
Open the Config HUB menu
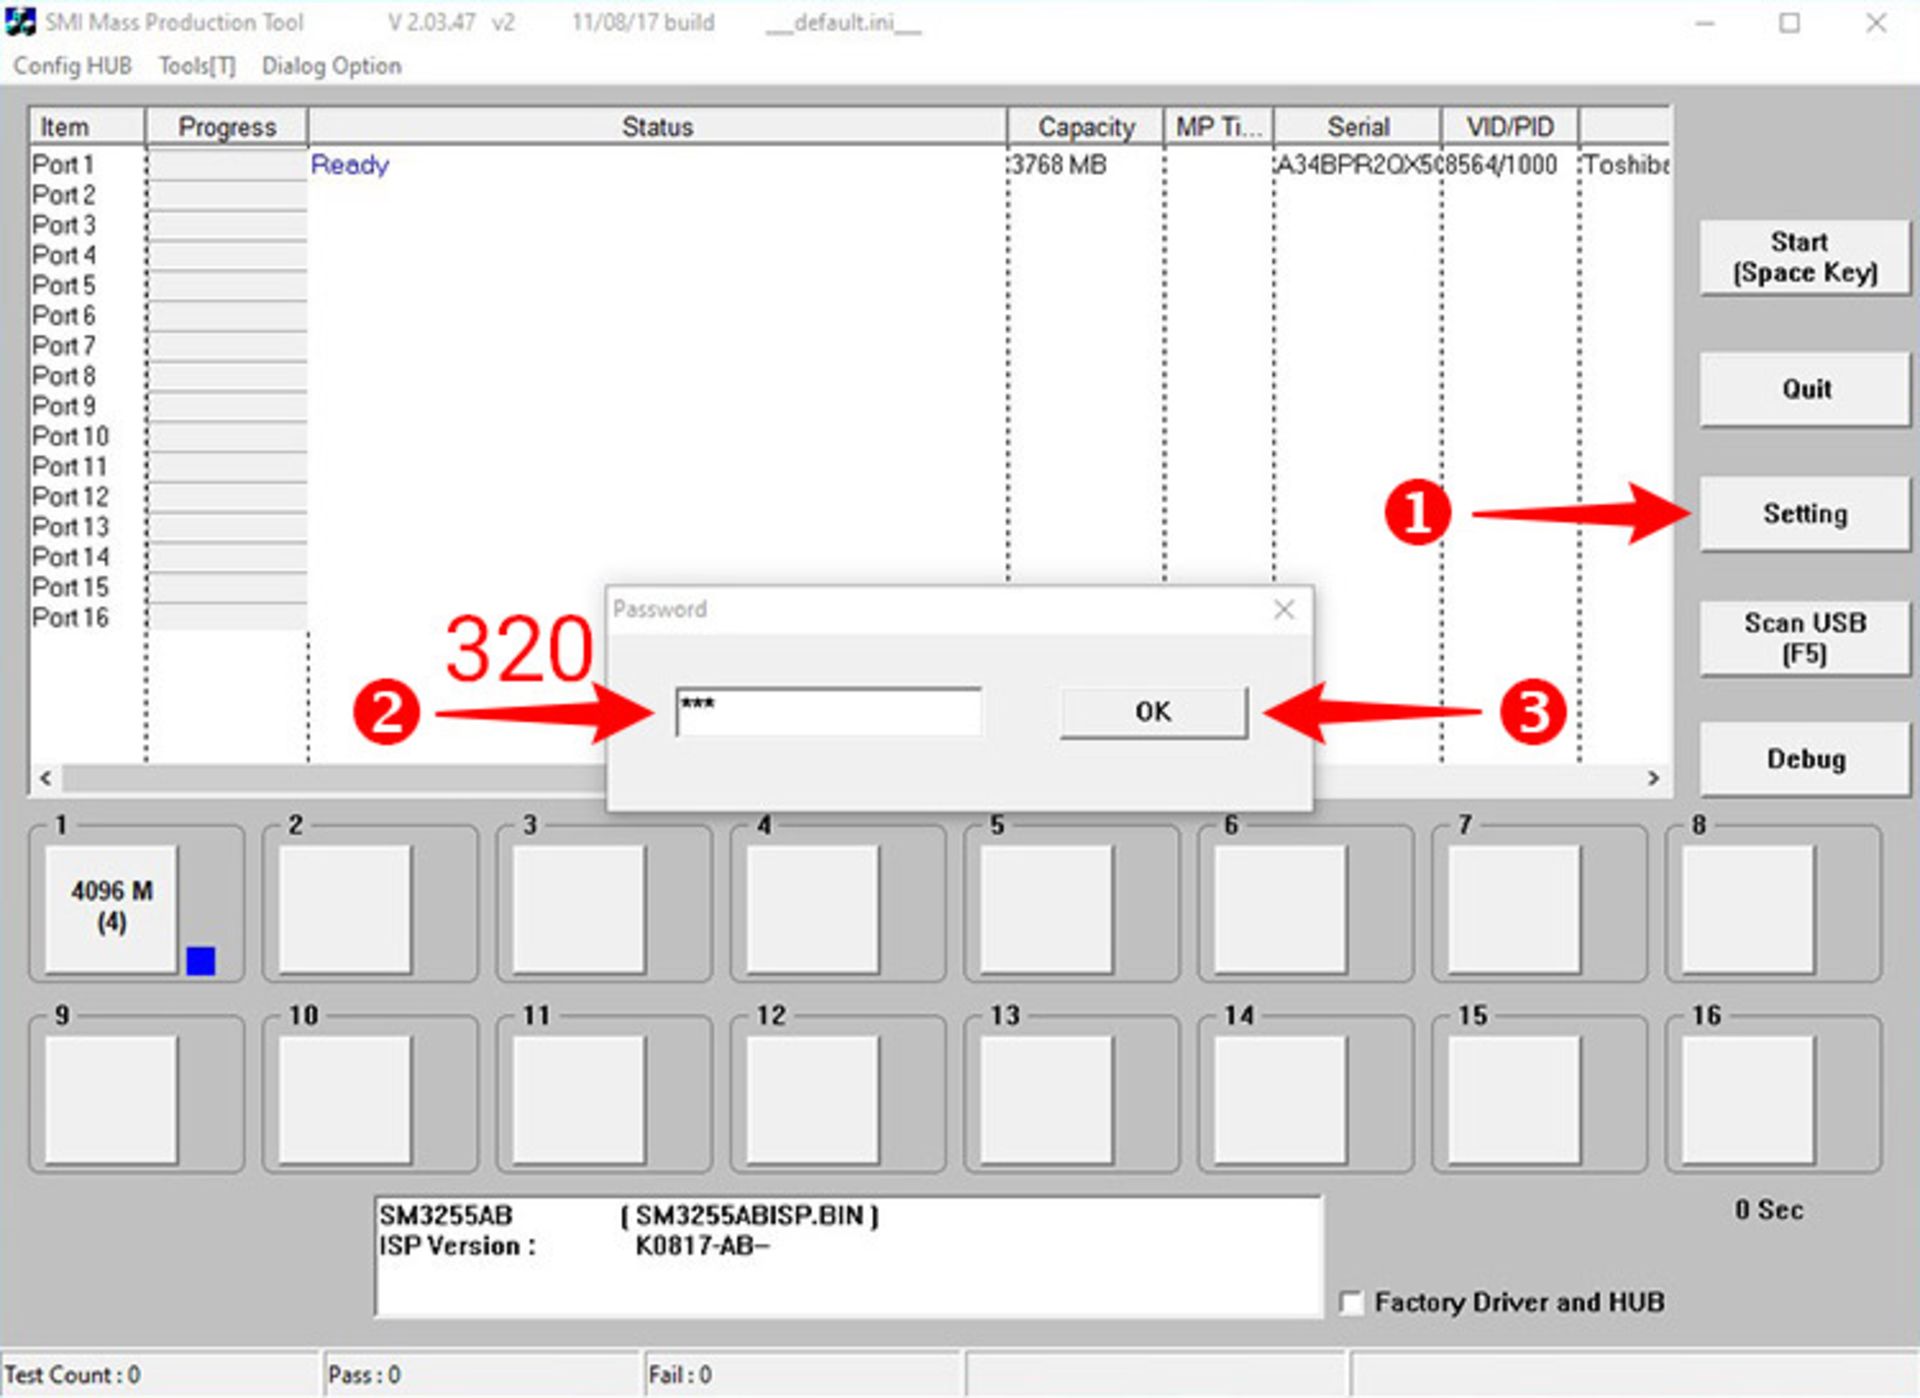(72, 66)
